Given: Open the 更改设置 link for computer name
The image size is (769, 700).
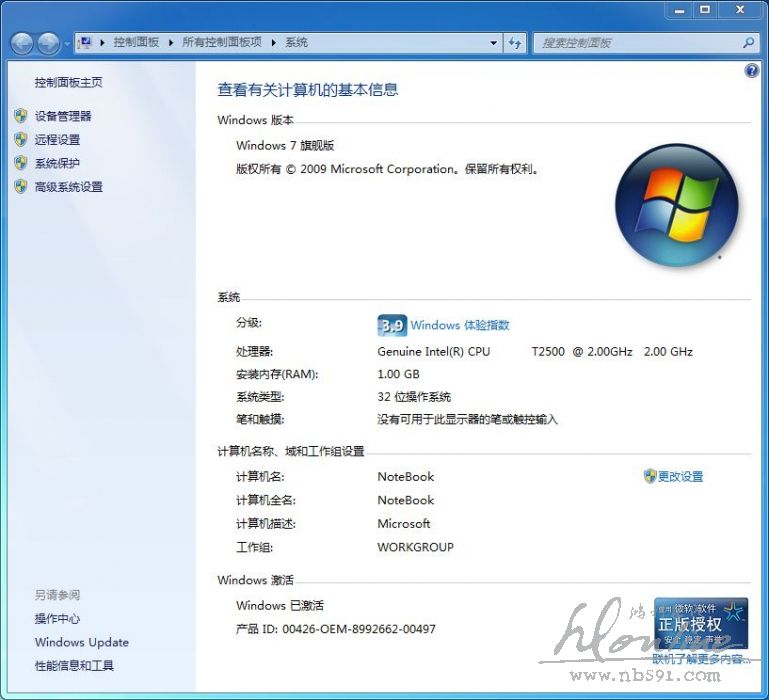Looking at the screenshot, I should pyautogui.click(x=680, y=477).
